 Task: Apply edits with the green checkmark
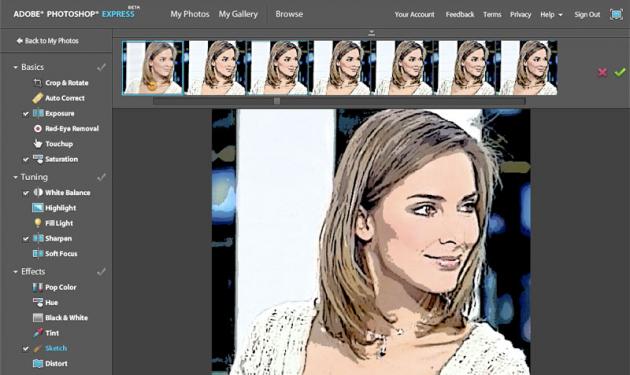pos(620,72)
